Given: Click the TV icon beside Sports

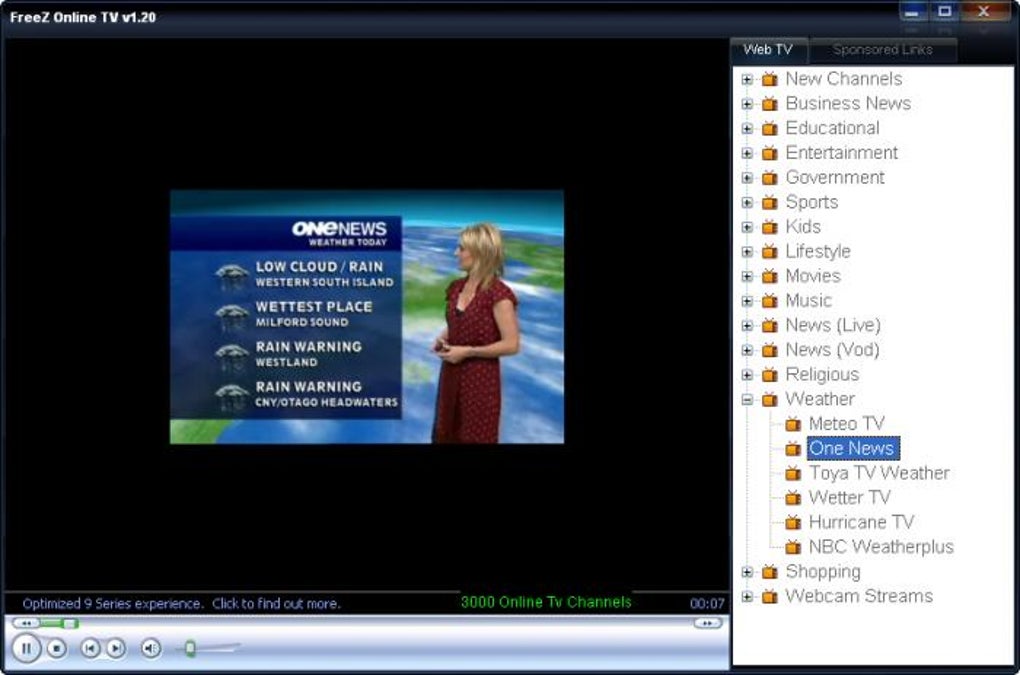Looking at the screenshot, I should pos(770,202).
